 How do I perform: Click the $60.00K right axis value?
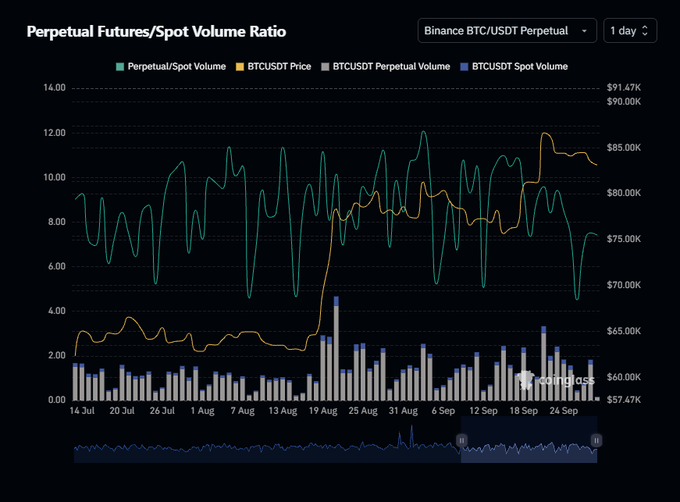[x=624, y=377]
